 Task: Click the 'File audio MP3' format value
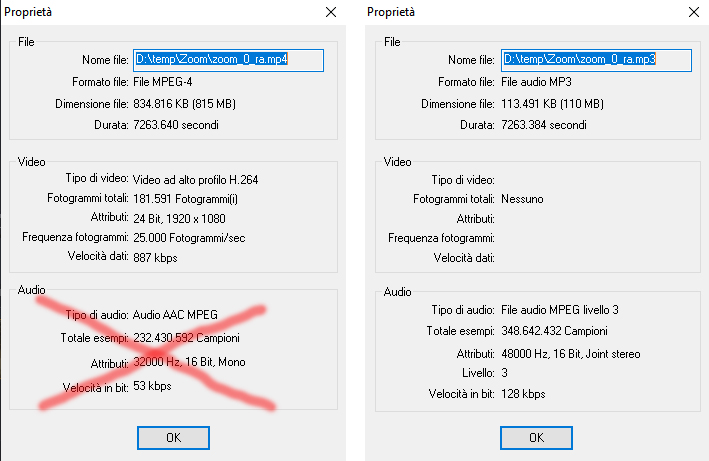(536, 82)
